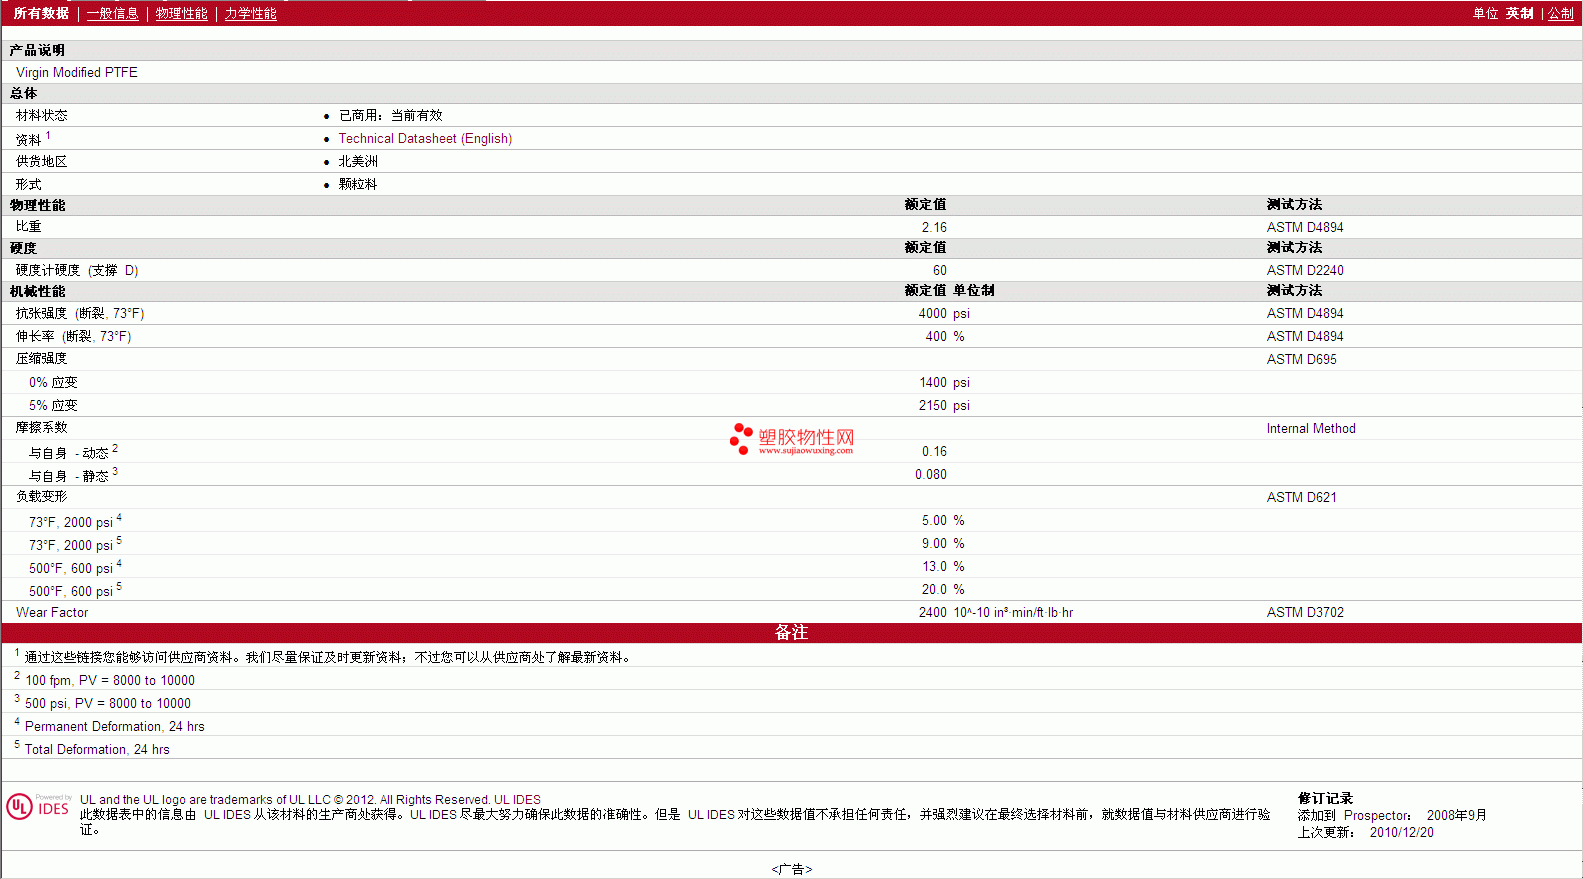Click footnote Total Deformation, 24 hrs

[x=97, y=749]
